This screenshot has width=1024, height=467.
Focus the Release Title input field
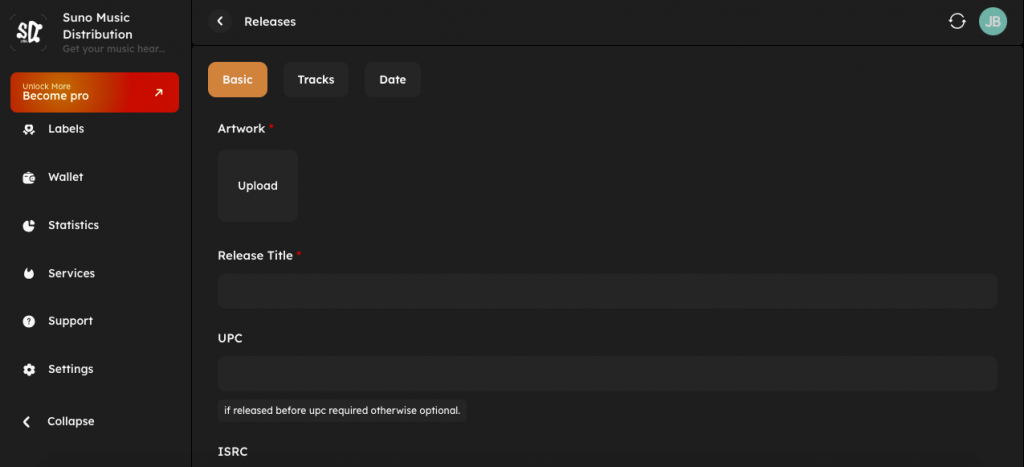pos(607,291)
